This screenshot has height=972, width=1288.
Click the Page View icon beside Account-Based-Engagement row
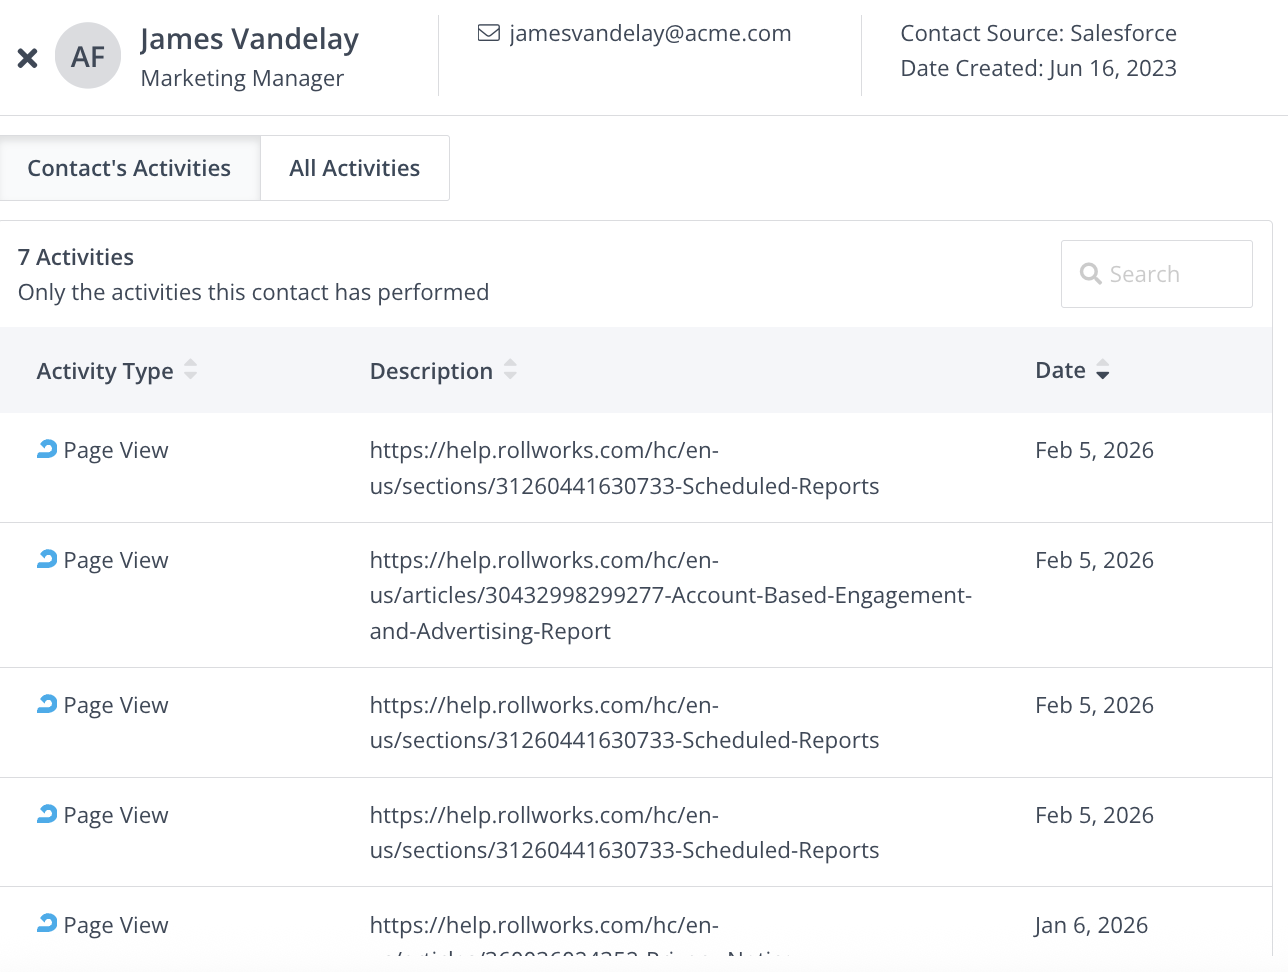click(x=47, y=559)
